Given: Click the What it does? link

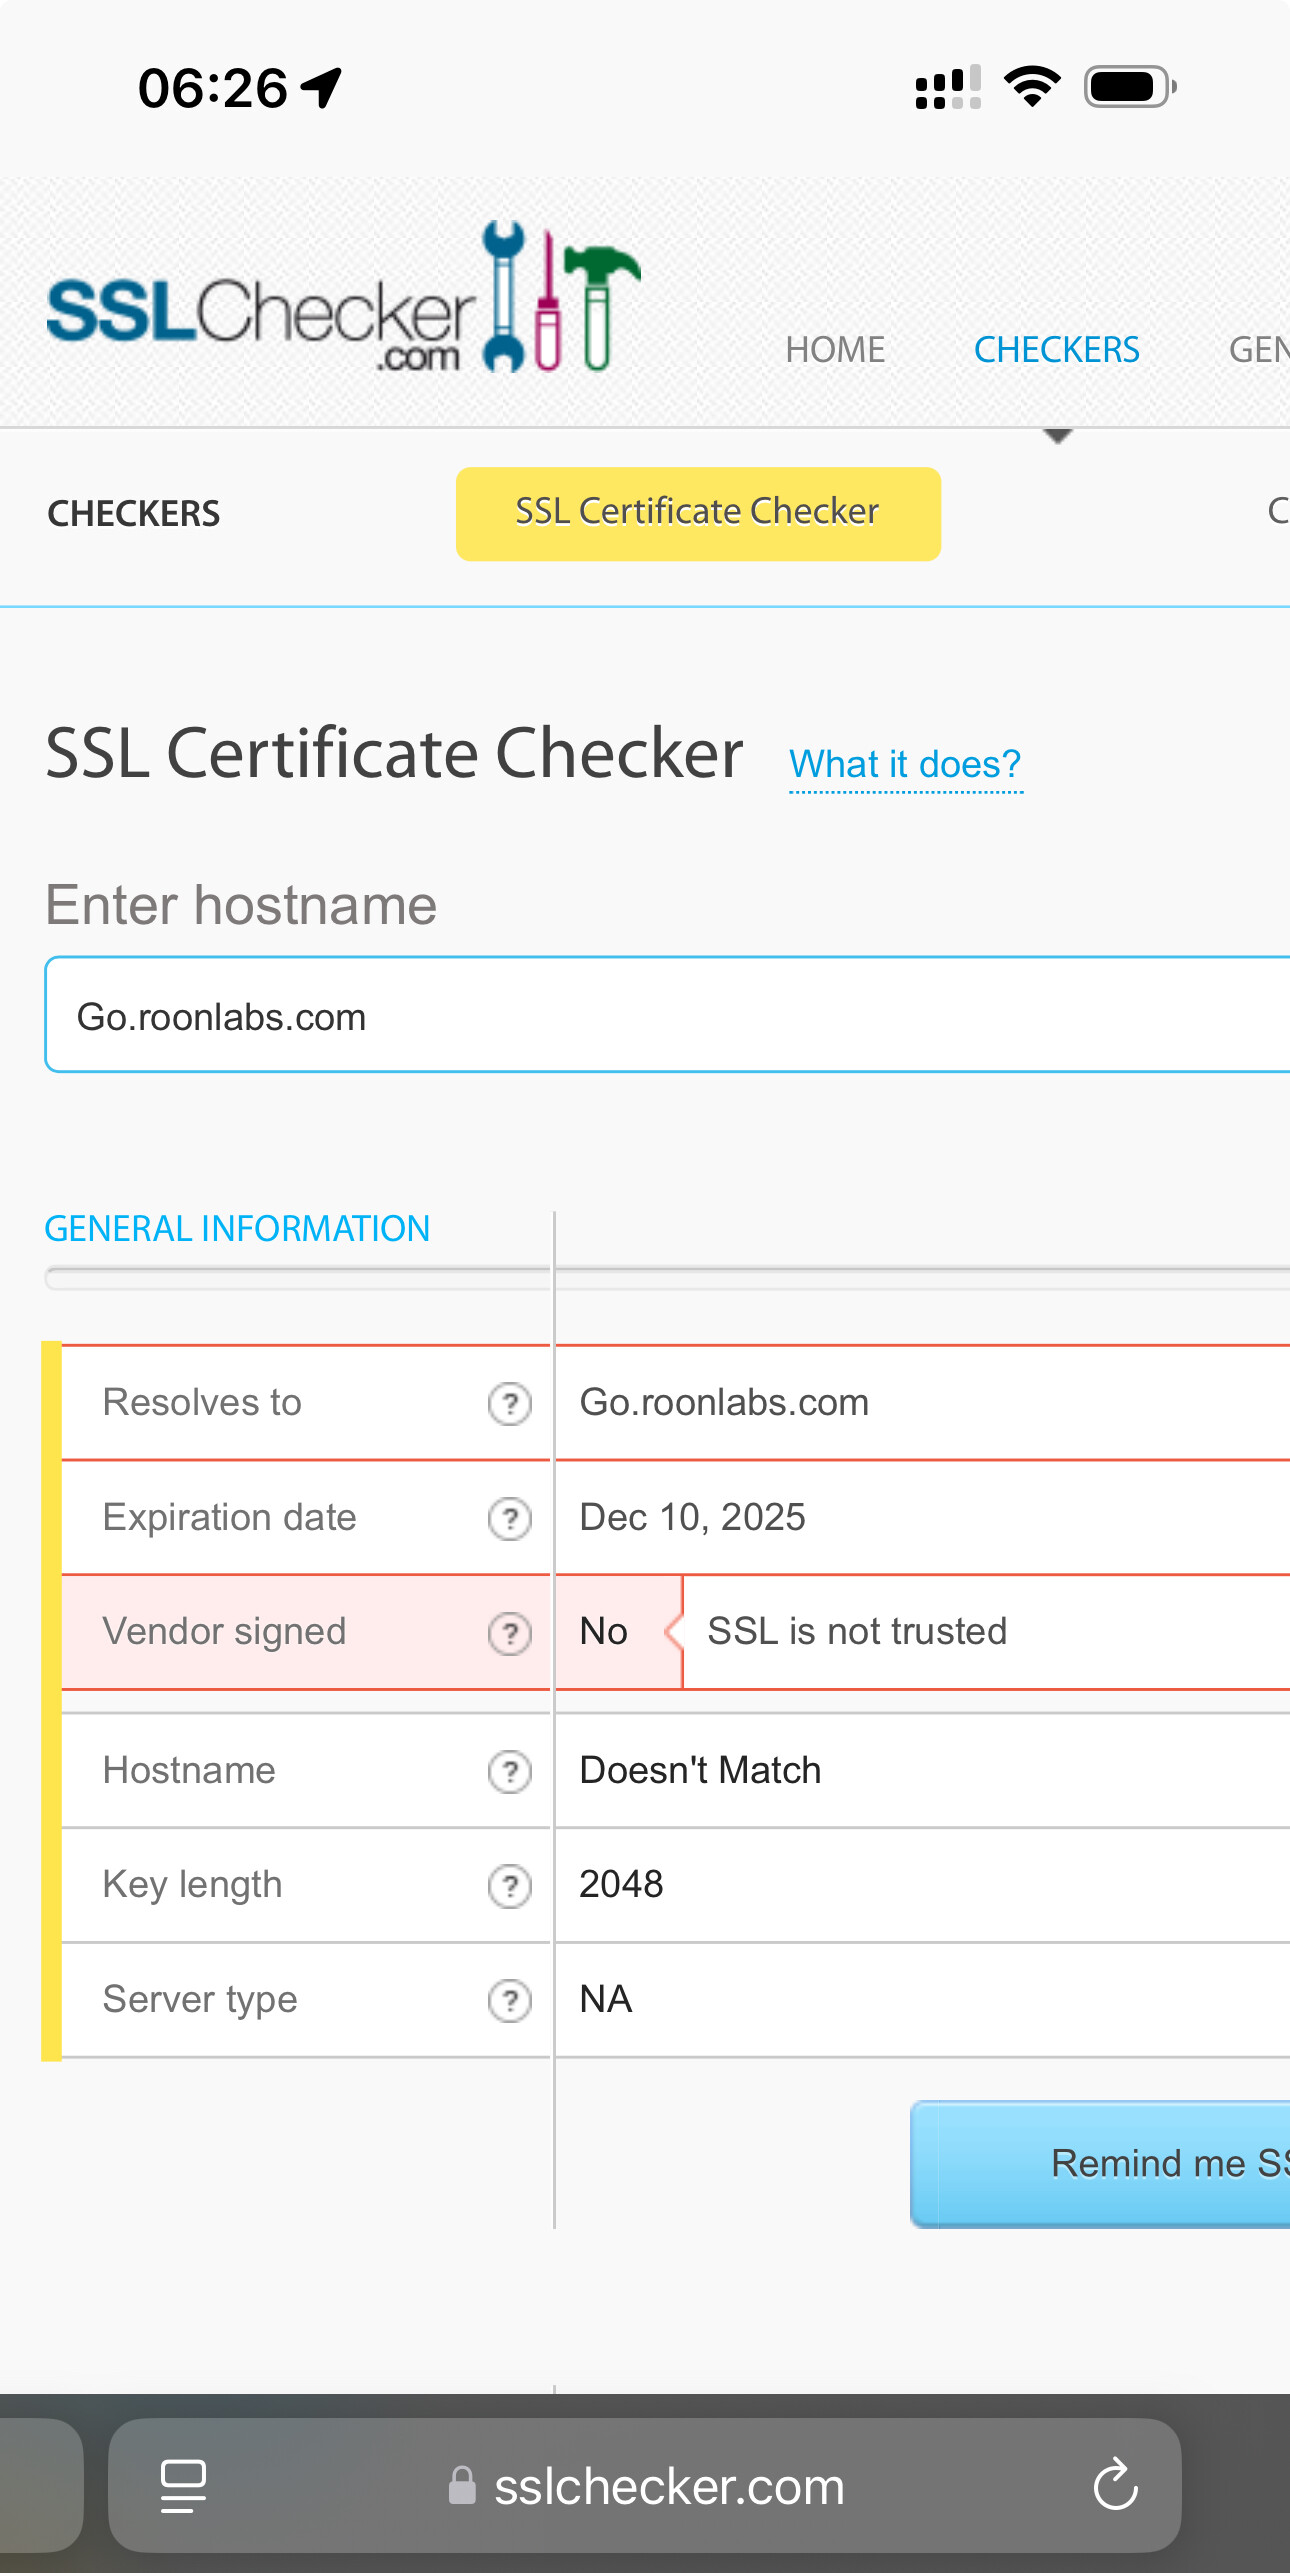Looking at the screenshot, I should 905,765.
